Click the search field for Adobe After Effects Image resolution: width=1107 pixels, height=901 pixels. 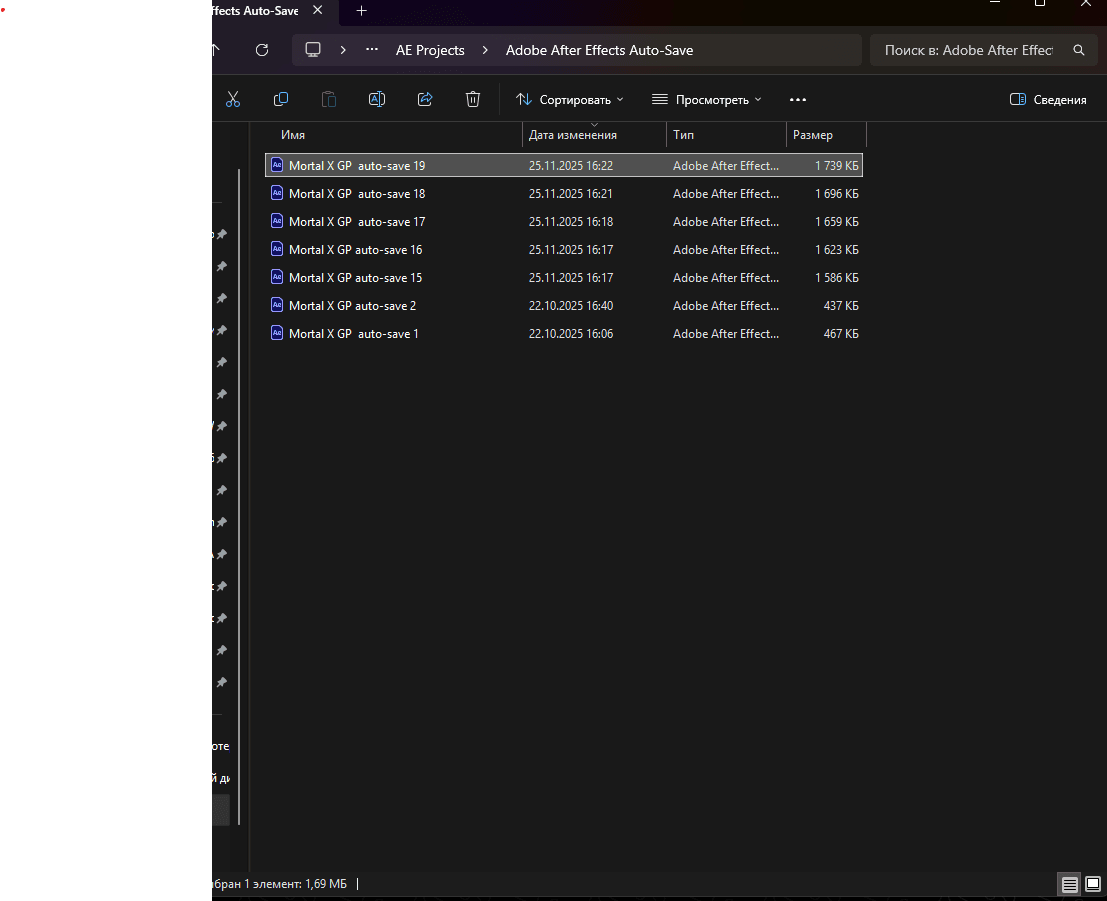[x=968, y=50]
